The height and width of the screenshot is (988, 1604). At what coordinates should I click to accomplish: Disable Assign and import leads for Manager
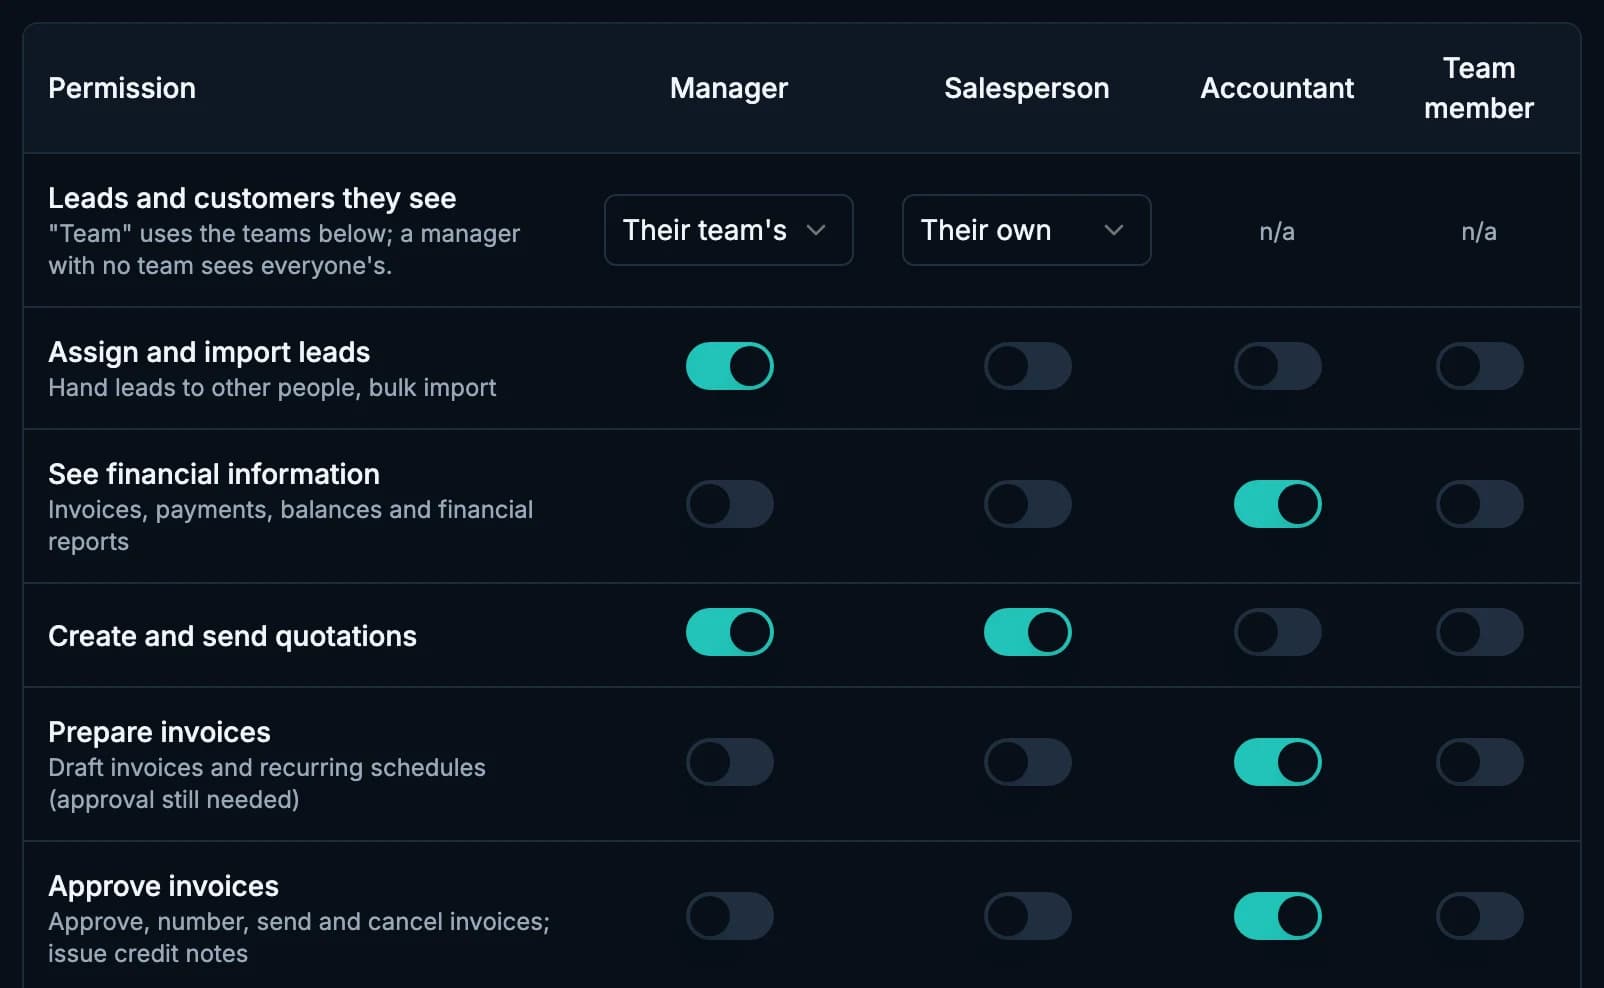729,366
